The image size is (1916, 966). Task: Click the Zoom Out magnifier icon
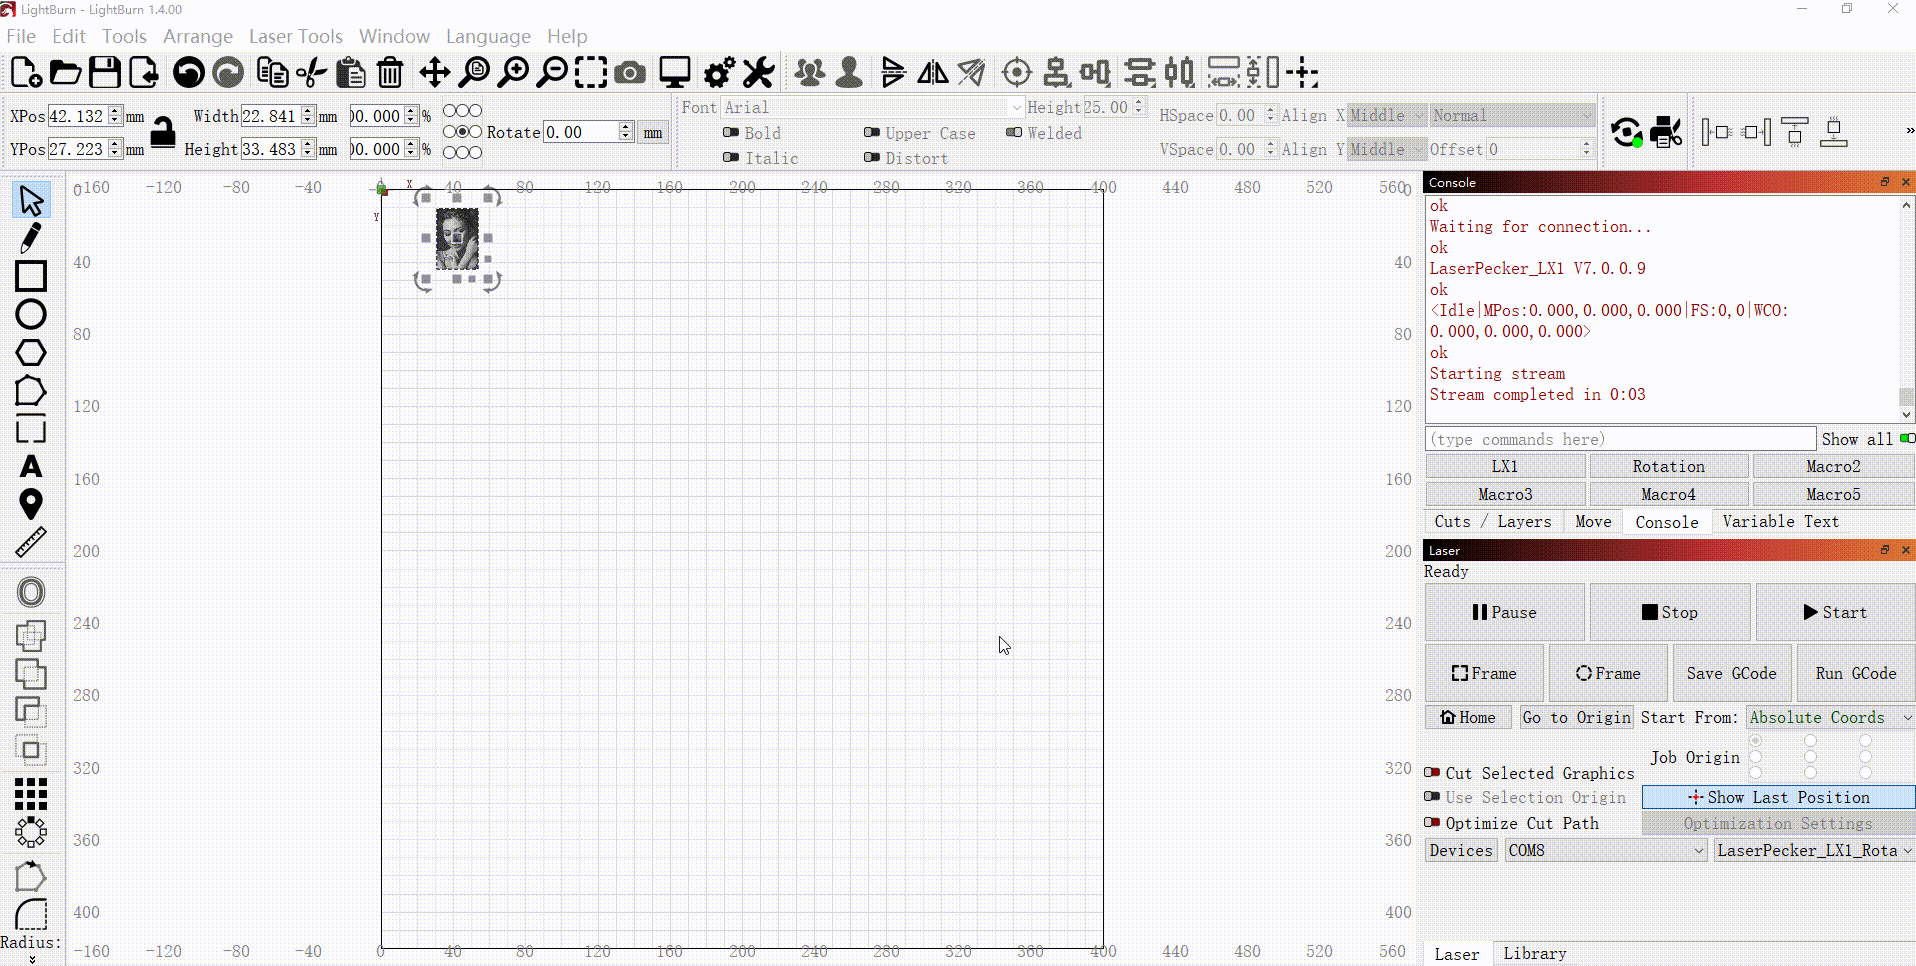coord(552,72)
